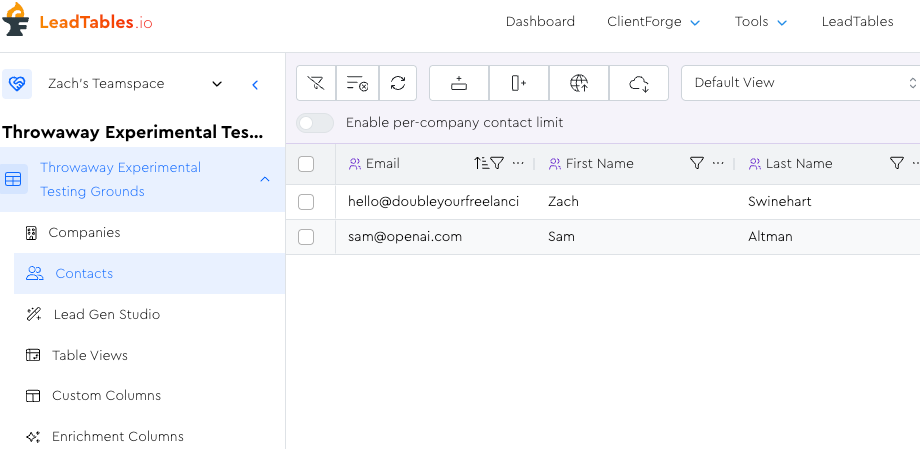Screen dimensions: 920x449
Task: Collapse the sidebar with the left chevron
Action: pos(255,85)
